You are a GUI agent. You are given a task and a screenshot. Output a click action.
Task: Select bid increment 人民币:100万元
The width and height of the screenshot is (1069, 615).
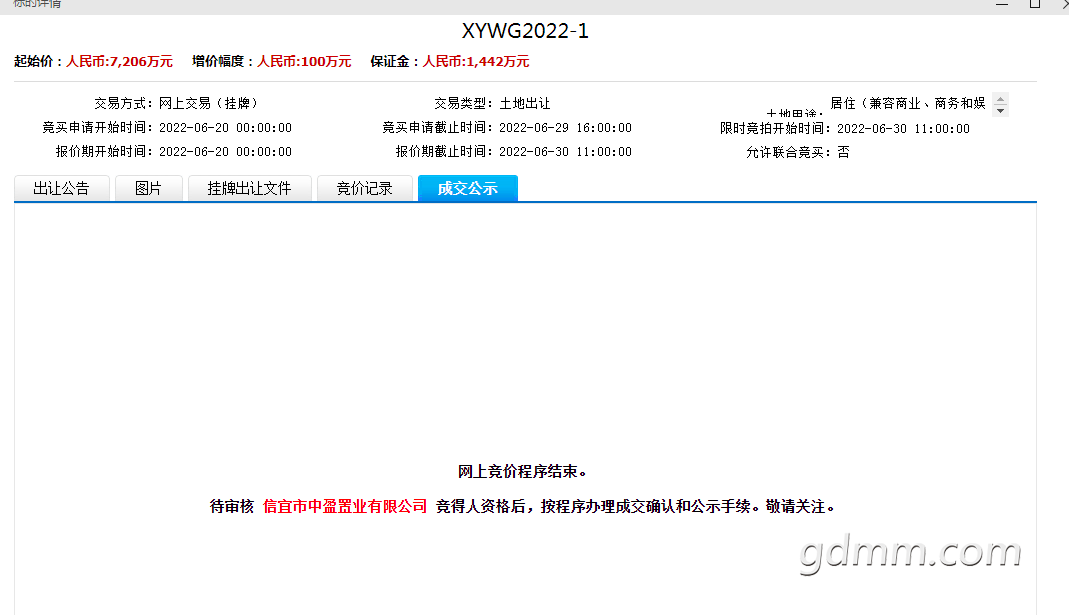pos(304,61)
